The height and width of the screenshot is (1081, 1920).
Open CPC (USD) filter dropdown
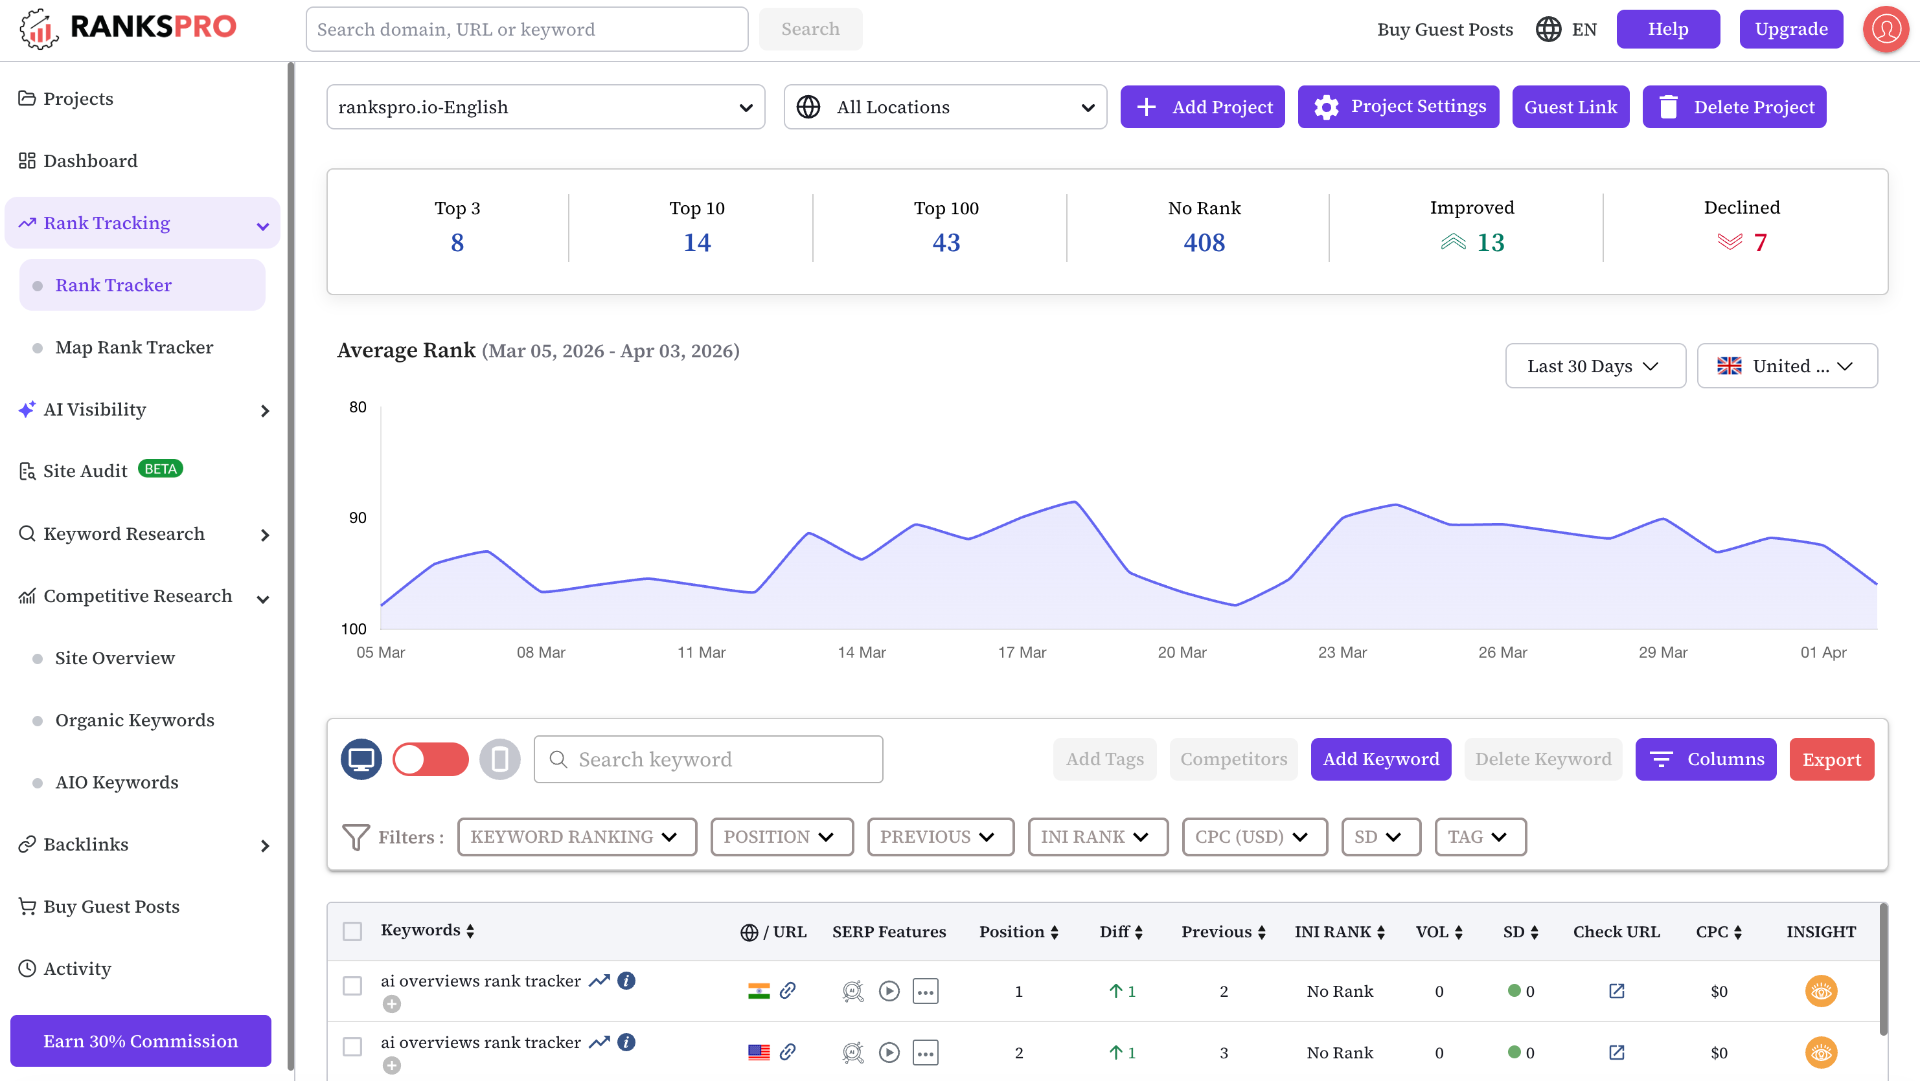coord(1254,837)
